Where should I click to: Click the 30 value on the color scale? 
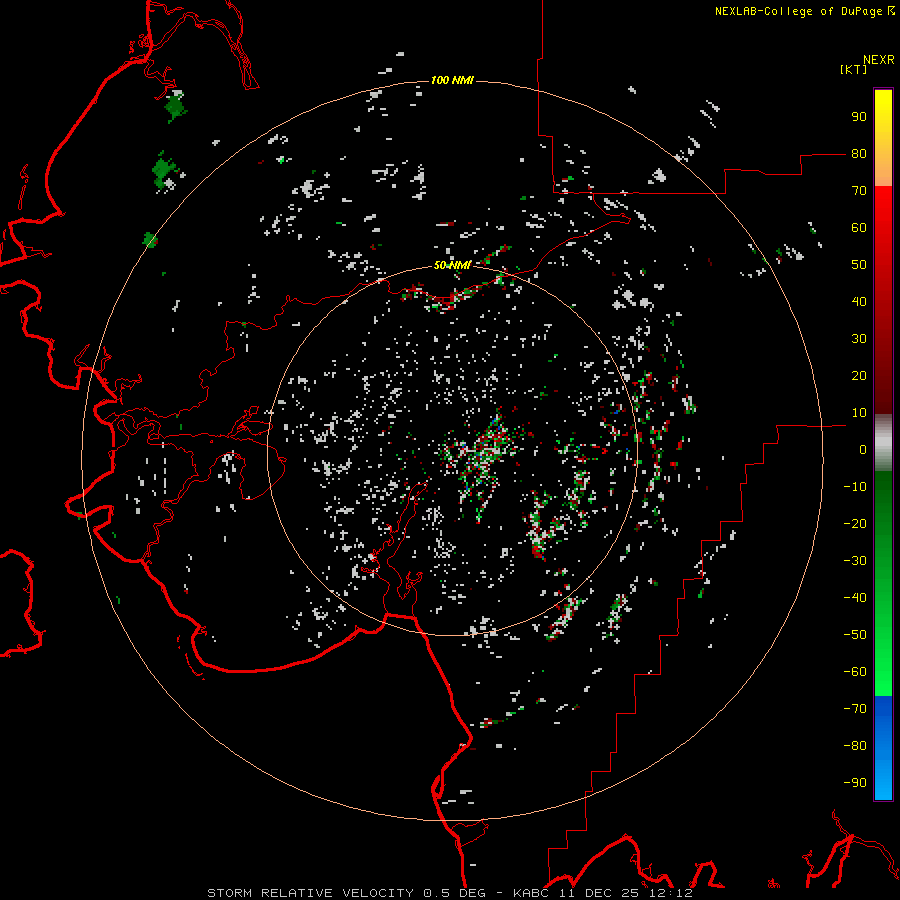(859, 339)
